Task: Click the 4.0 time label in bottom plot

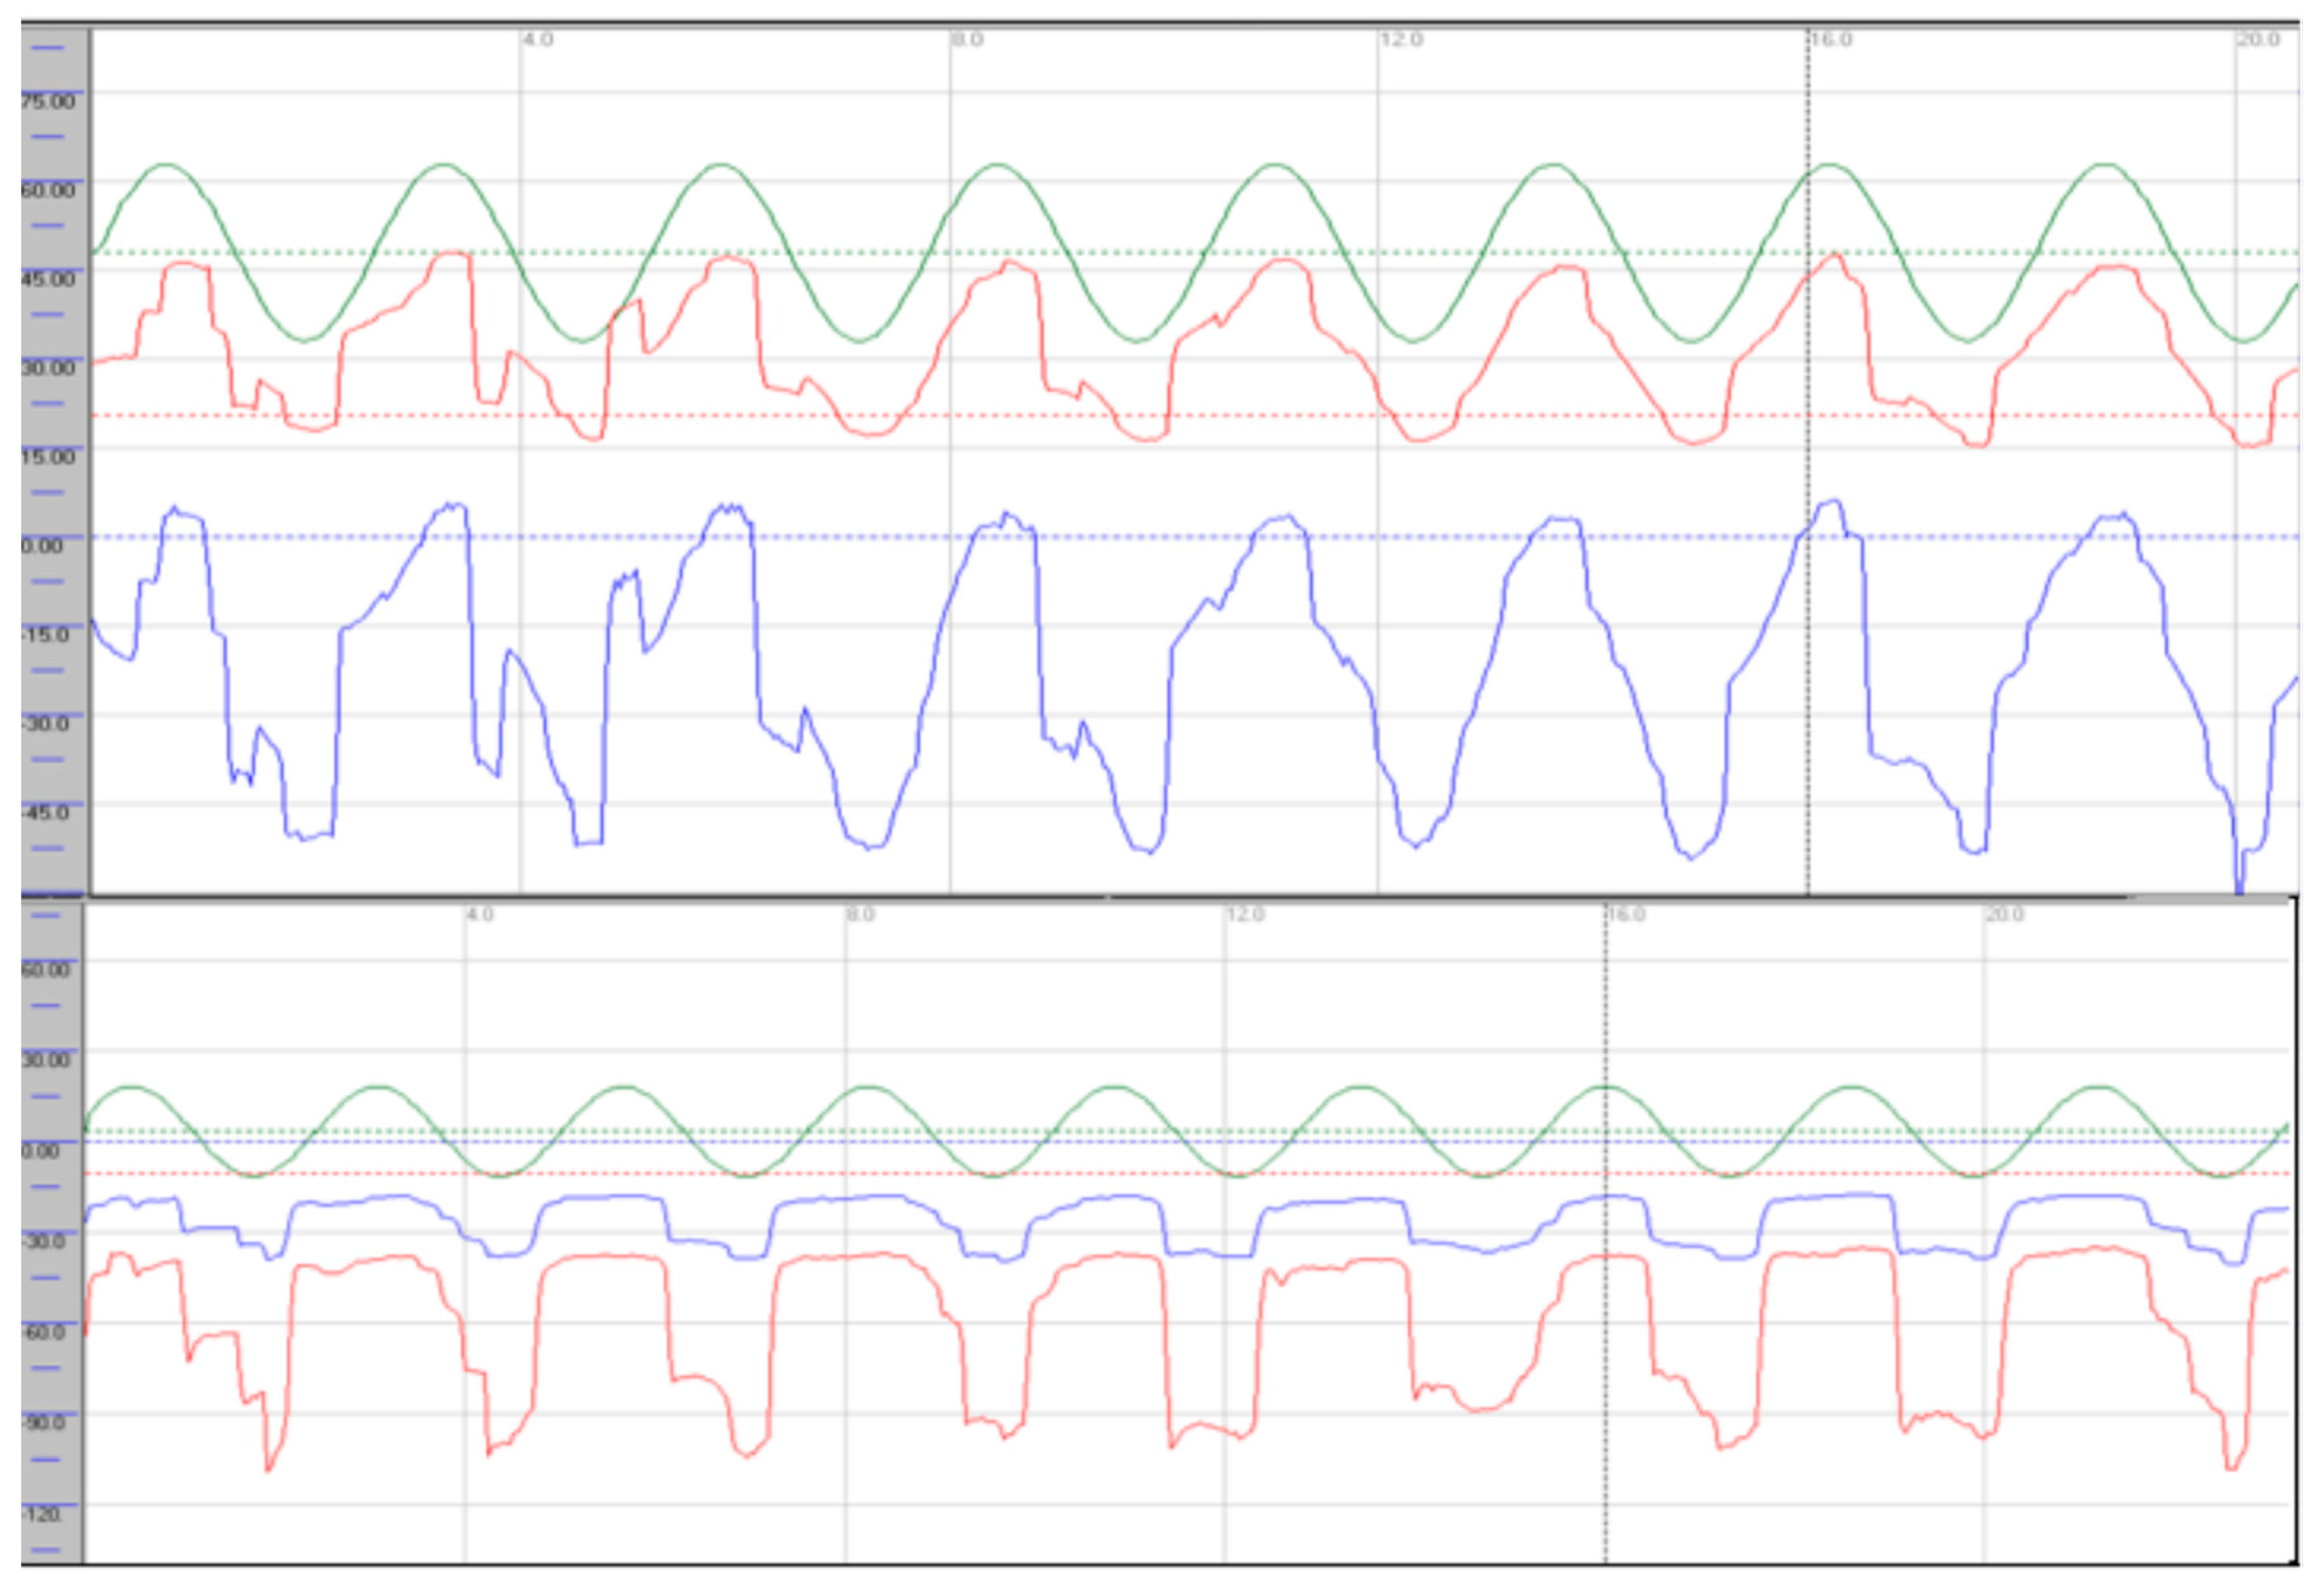Action: [x=479, y=915]
